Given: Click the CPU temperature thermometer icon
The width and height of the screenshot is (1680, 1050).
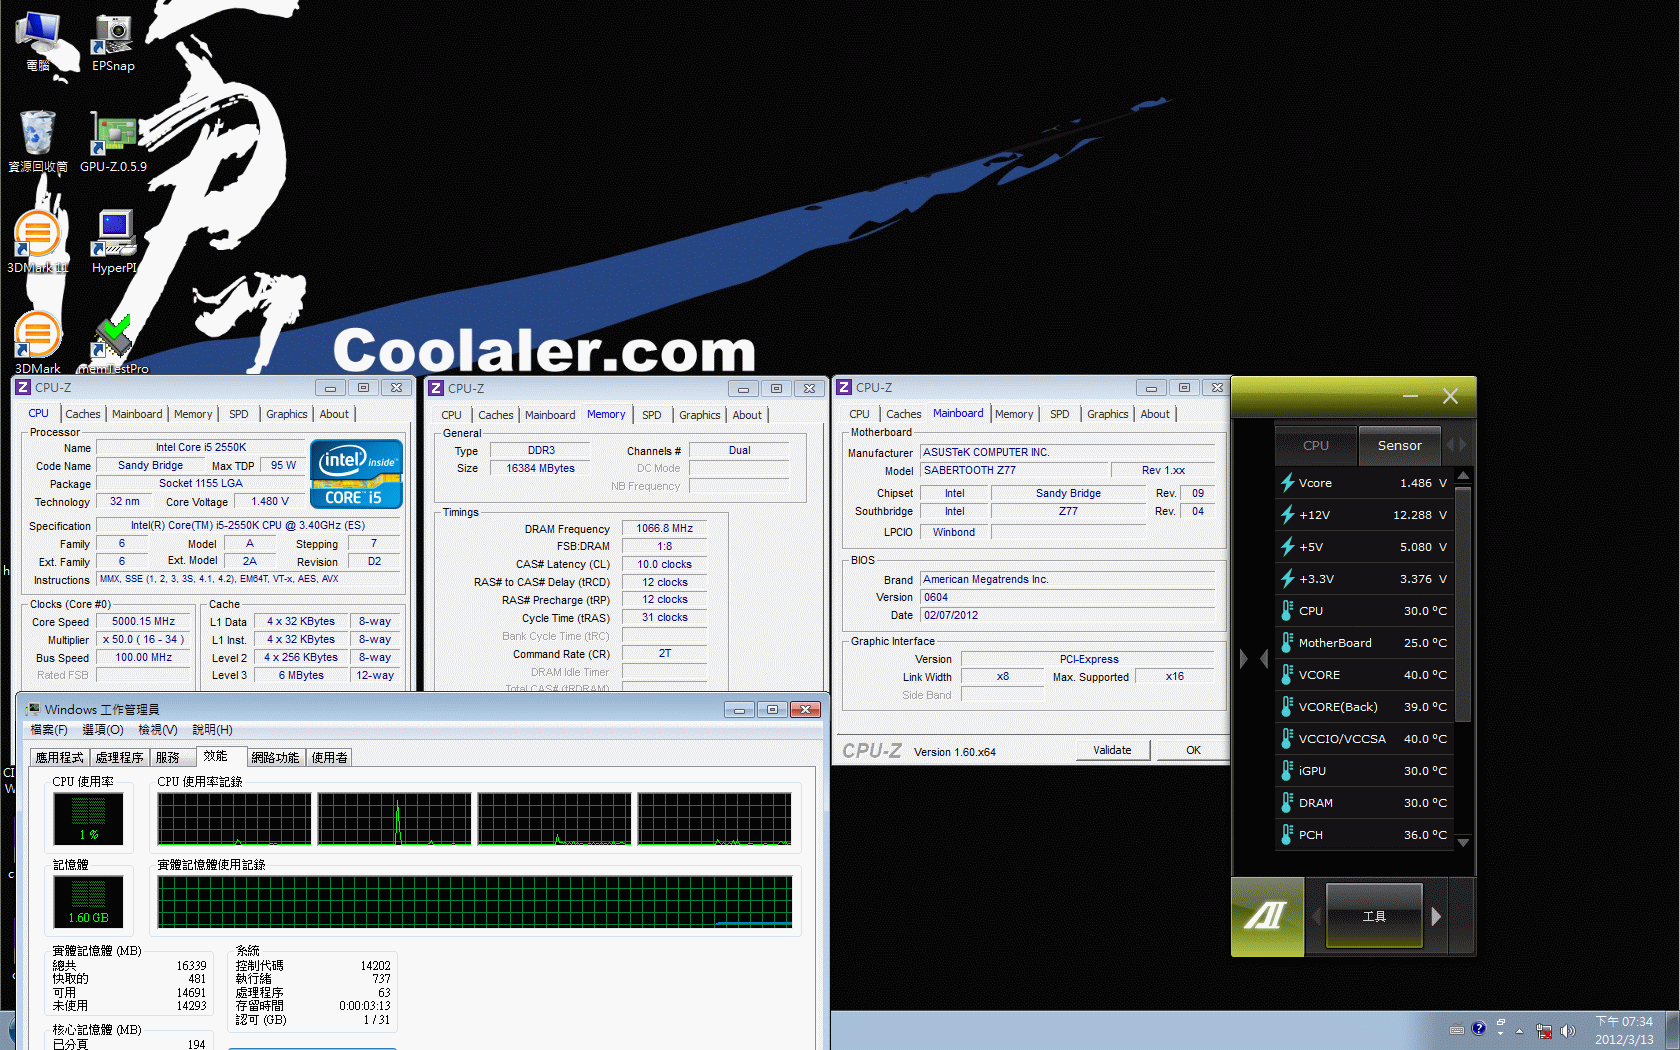Looking at the screenshot, I should 1288,611.
